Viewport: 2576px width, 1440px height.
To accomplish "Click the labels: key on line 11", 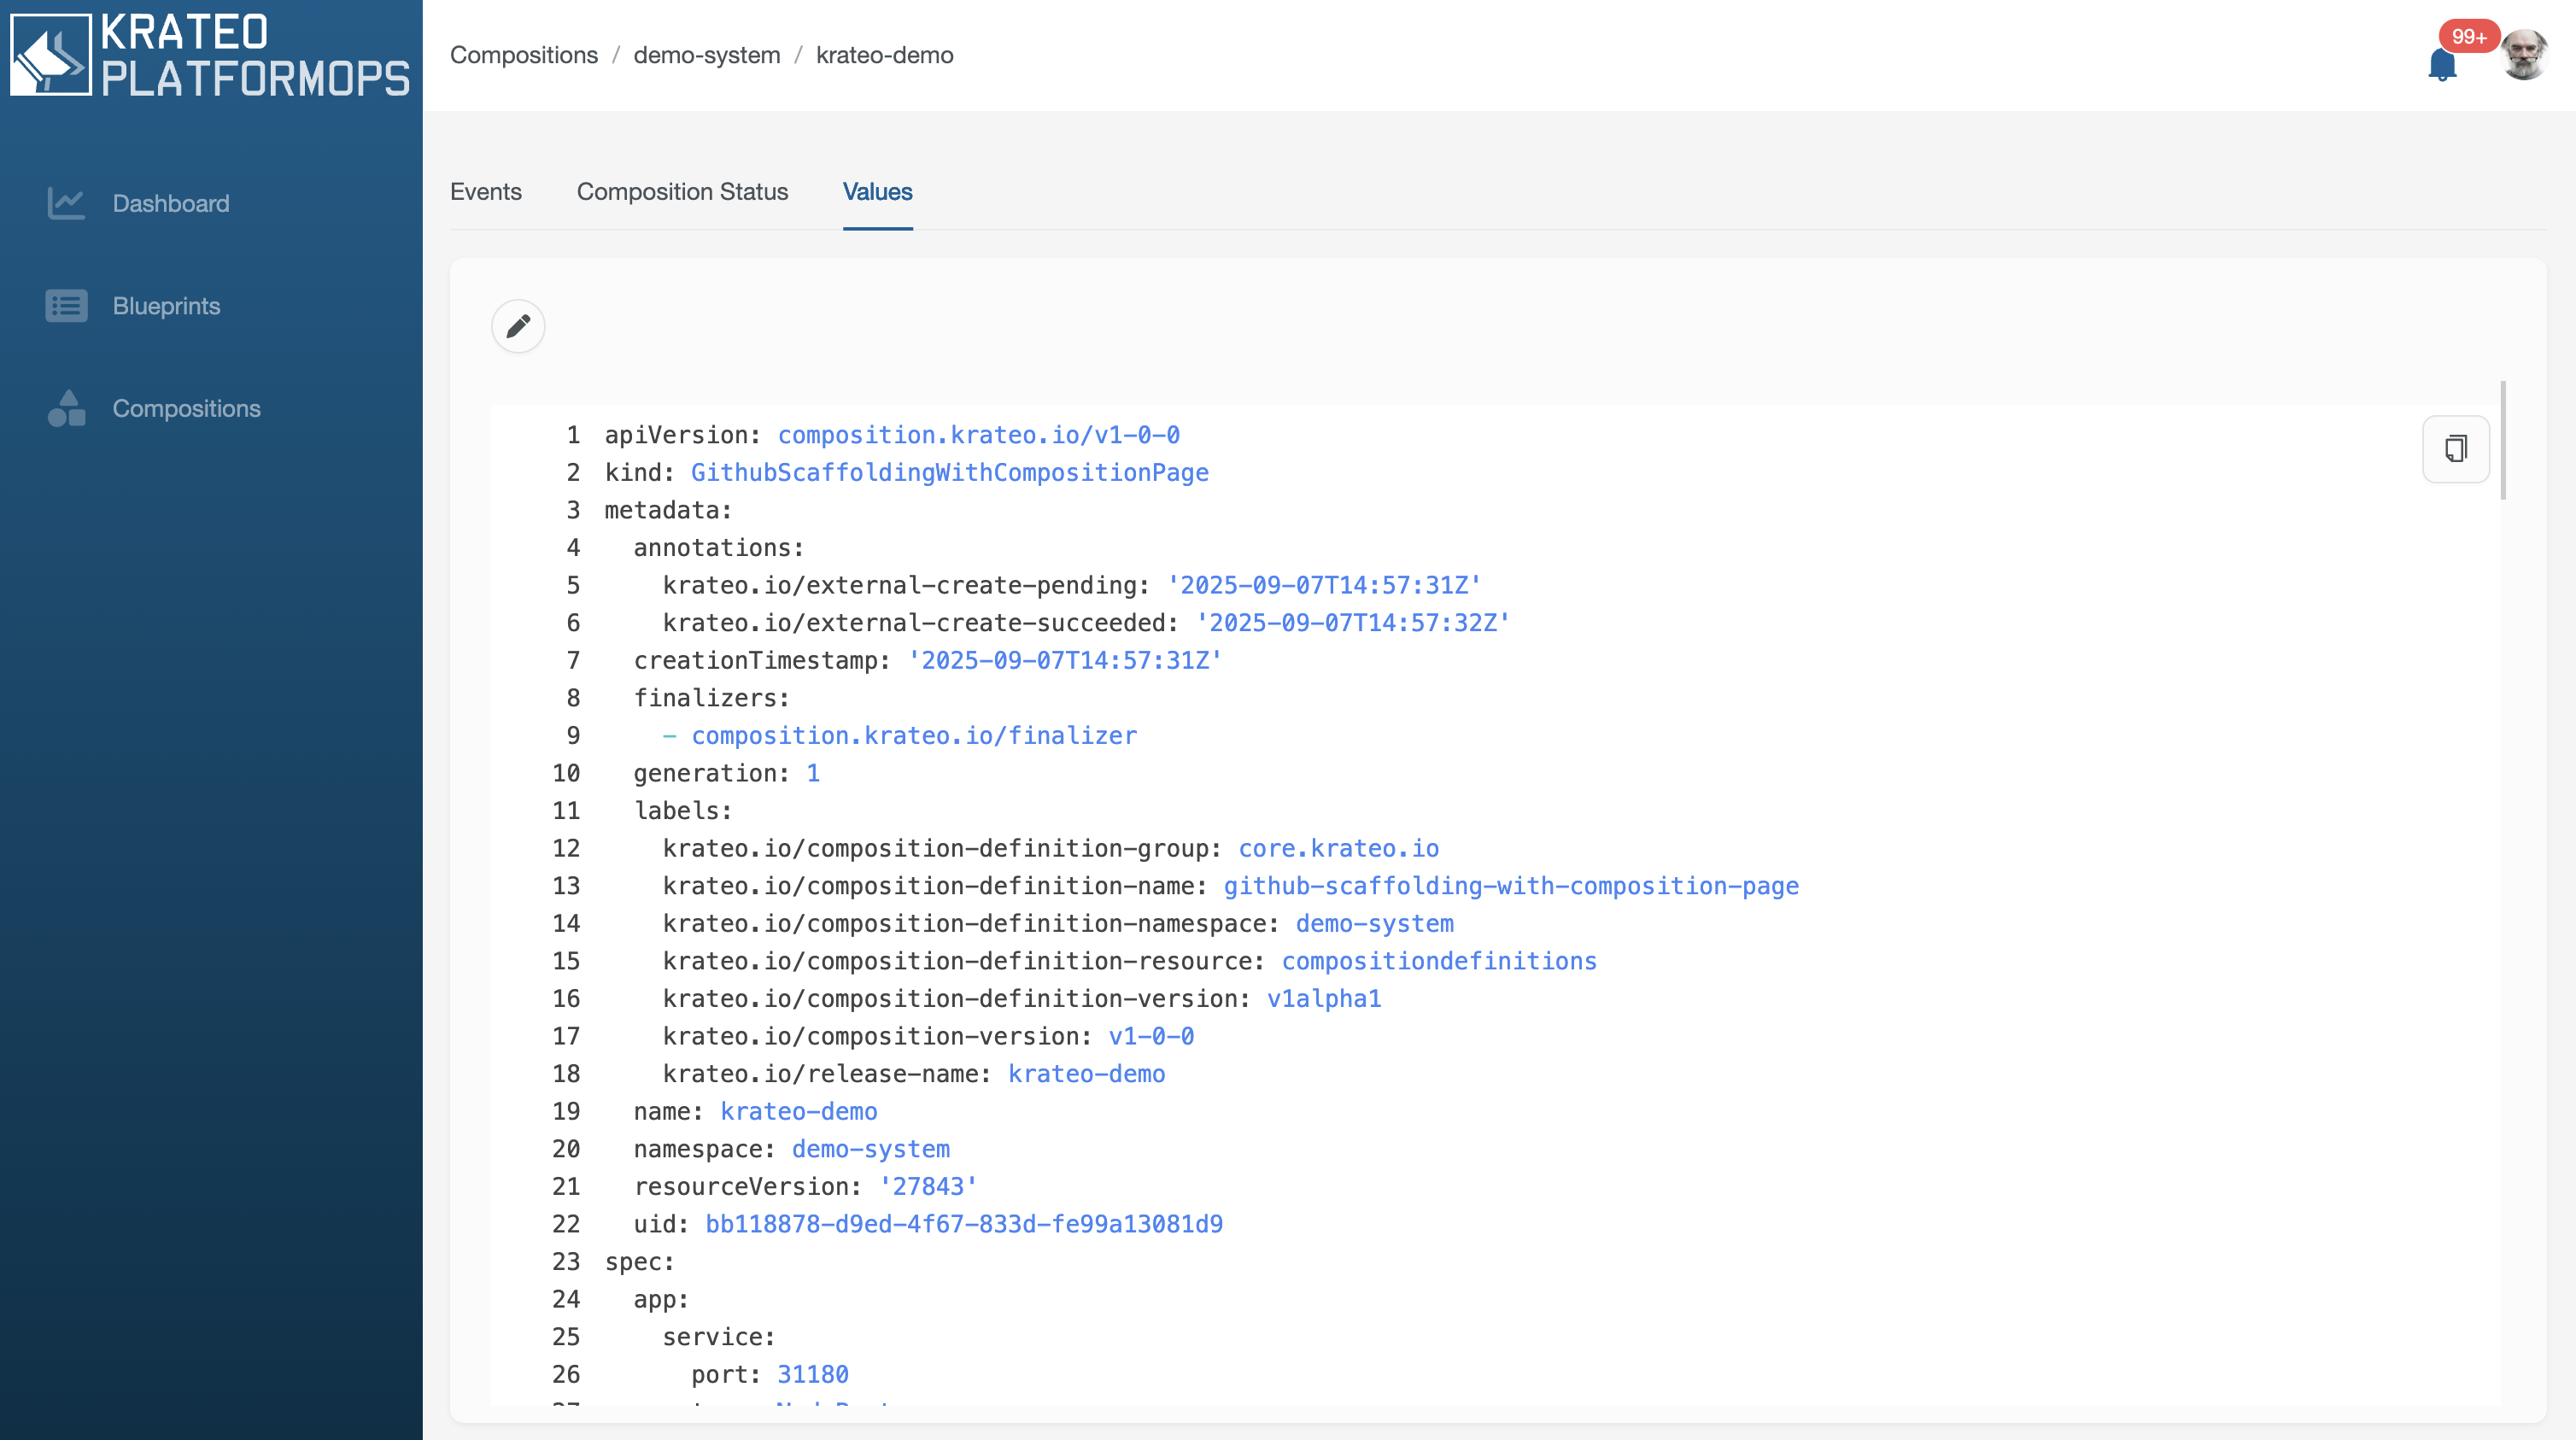I will click(x=683, y=811).
